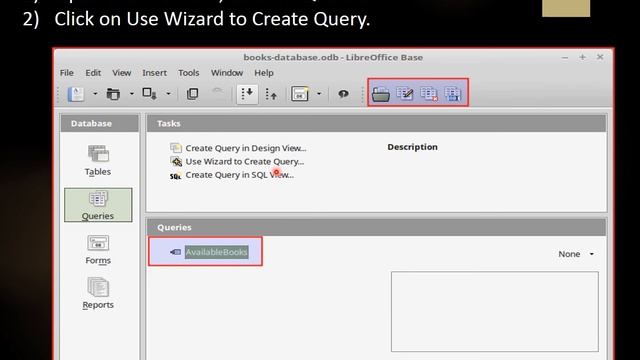Click the Form toolbar icon
Viewport: 640px width, 360px height.
300,94
